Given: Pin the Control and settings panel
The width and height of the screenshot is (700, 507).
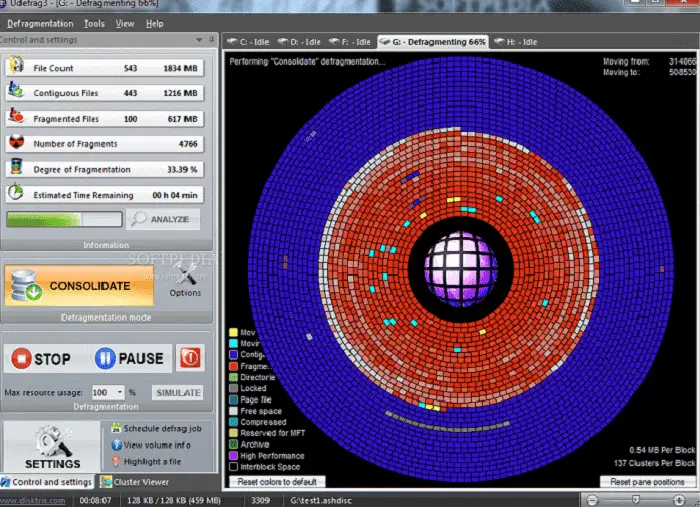Looking at the screenshot, I should pos(212,40).
